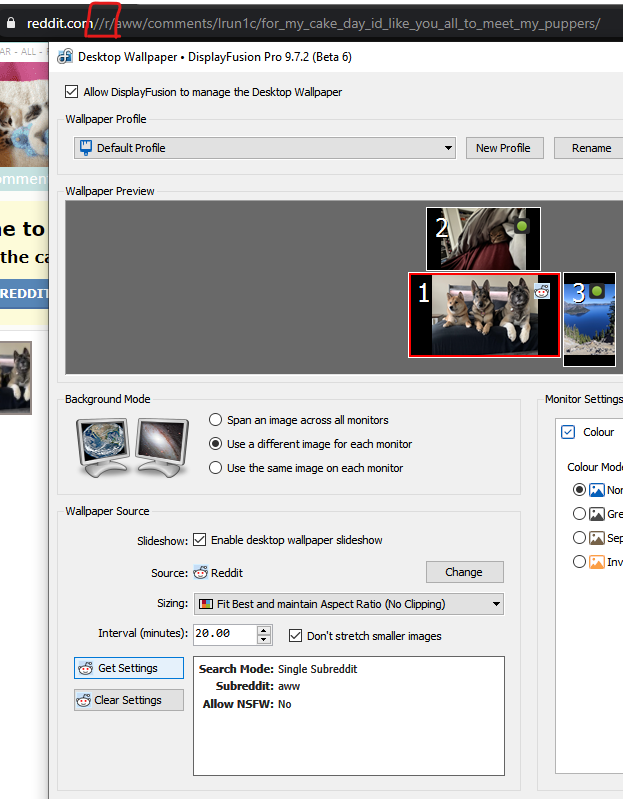Disable Enable desktop wallpaper slideshow checkbox
623x799 pixels.
pyautogui.click(x=199, y=540)
